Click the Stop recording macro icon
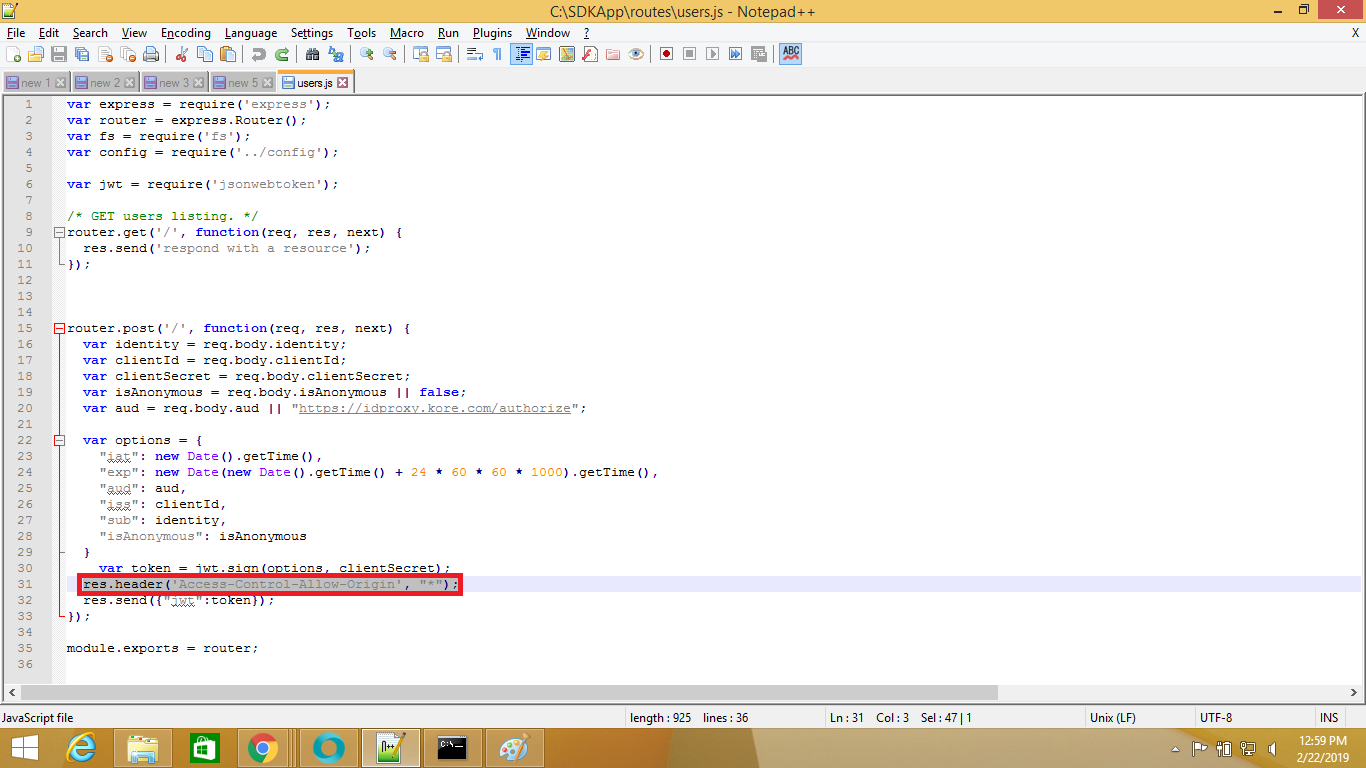The height and width of the screenshot is (768, 1366). (x=689, y=54)
